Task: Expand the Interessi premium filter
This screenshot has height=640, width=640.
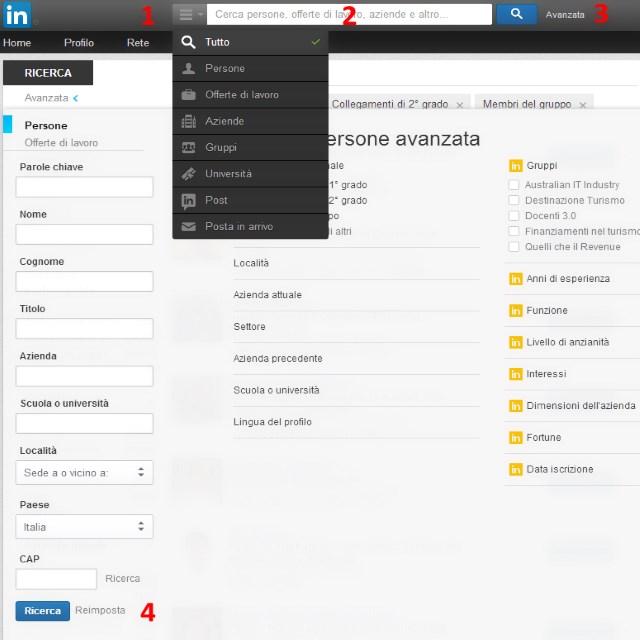Action: tap(546, 374)
